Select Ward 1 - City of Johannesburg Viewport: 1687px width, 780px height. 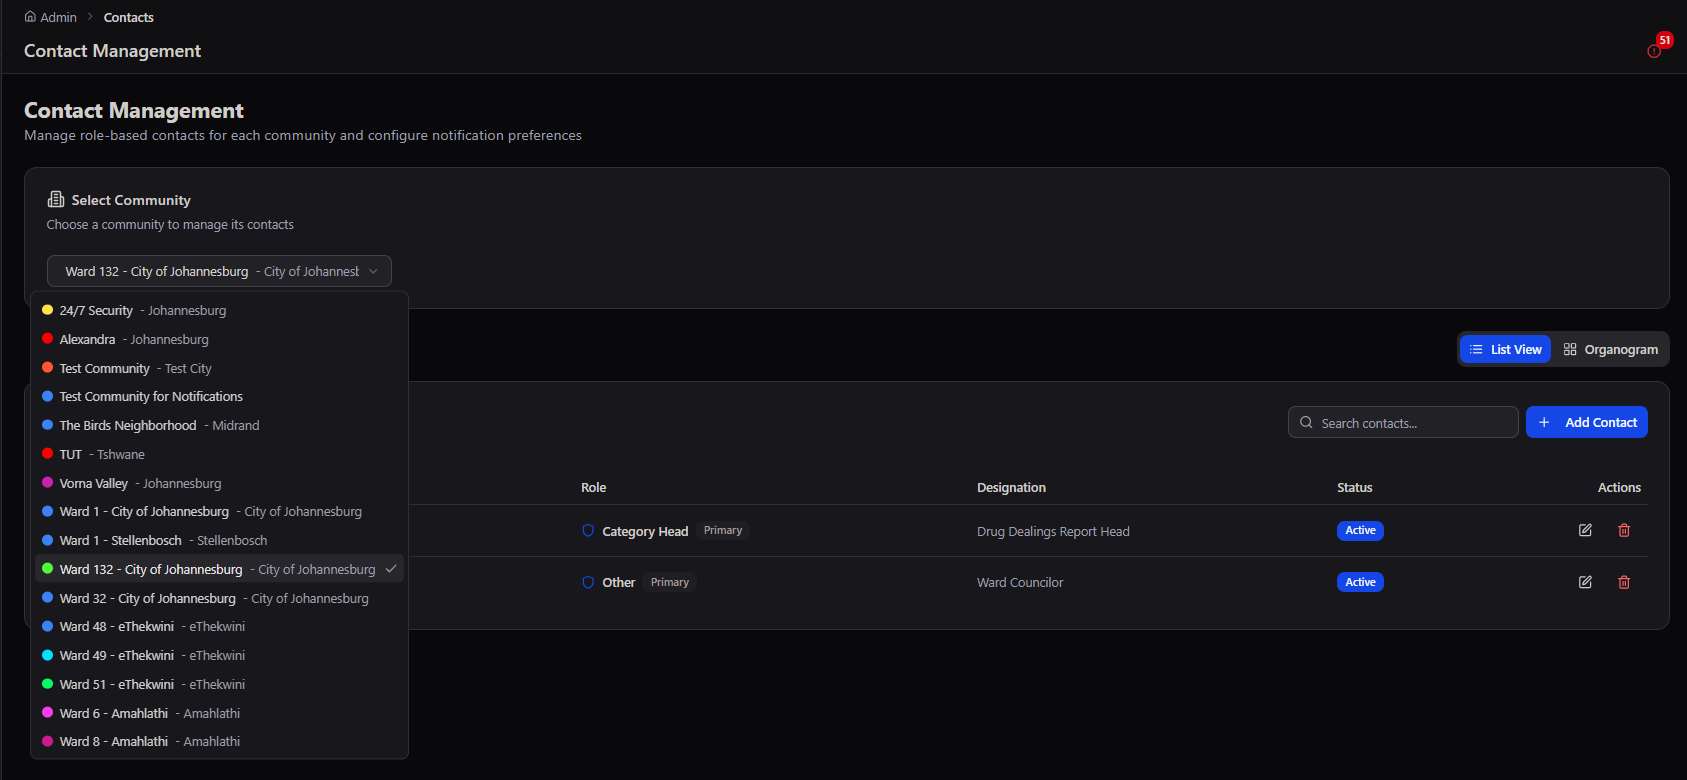(219, 512)
